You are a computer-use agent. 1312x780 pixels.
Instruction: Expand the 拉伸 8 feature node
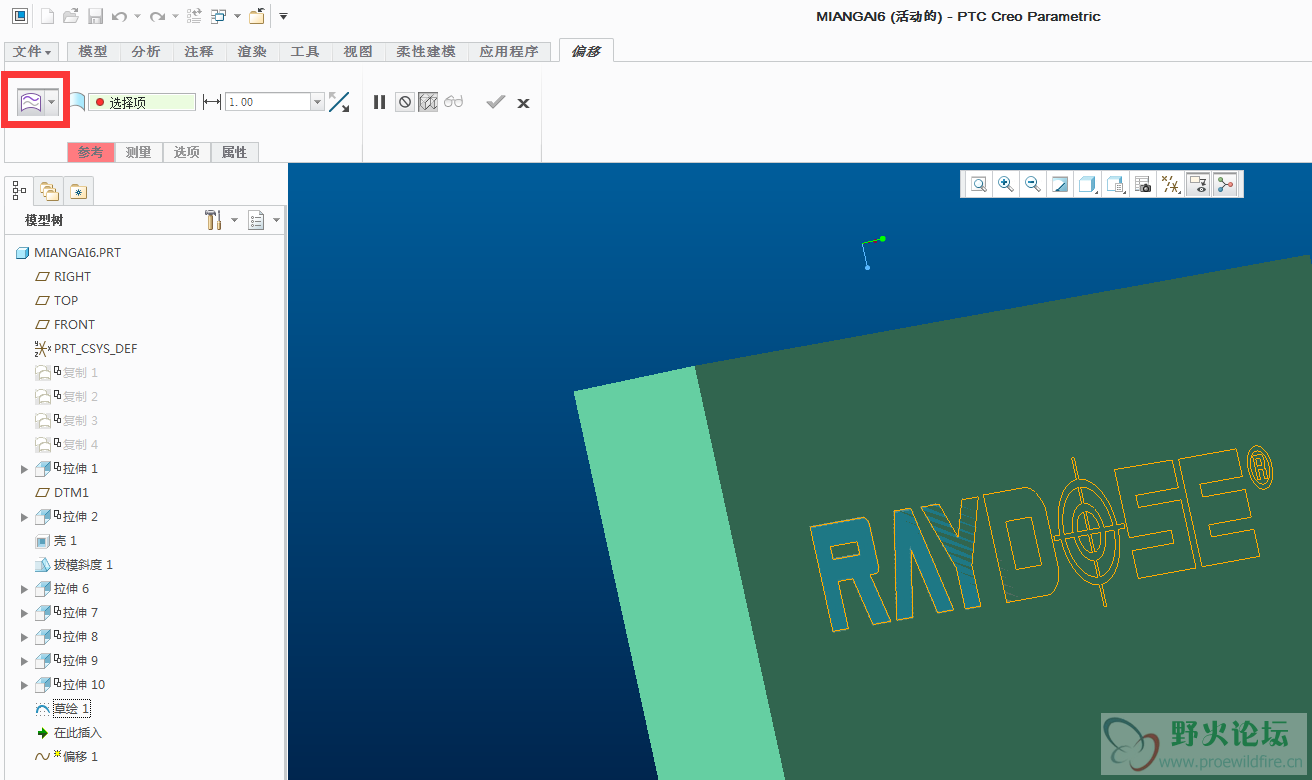tap(25, 637)
